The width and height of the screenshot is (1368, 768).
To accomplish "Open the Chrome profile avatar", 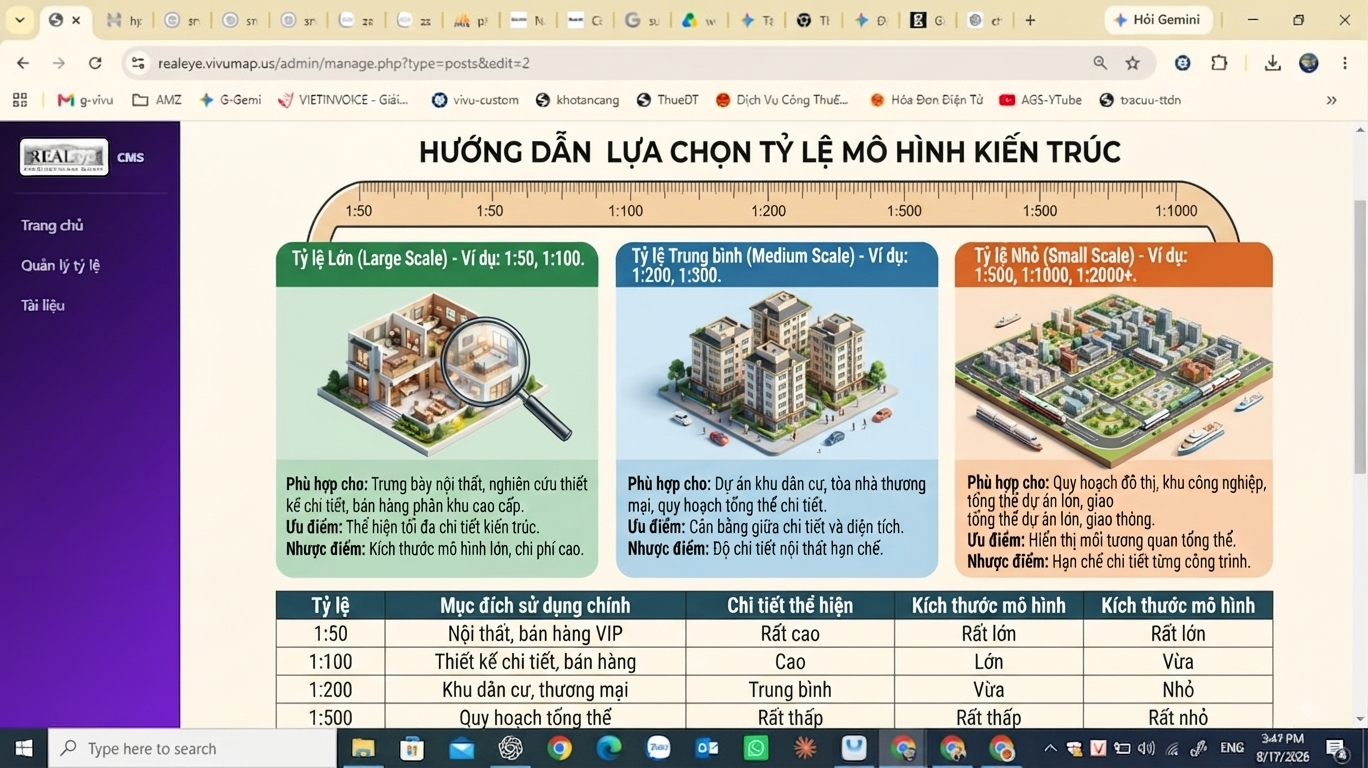I will 1308,63.
